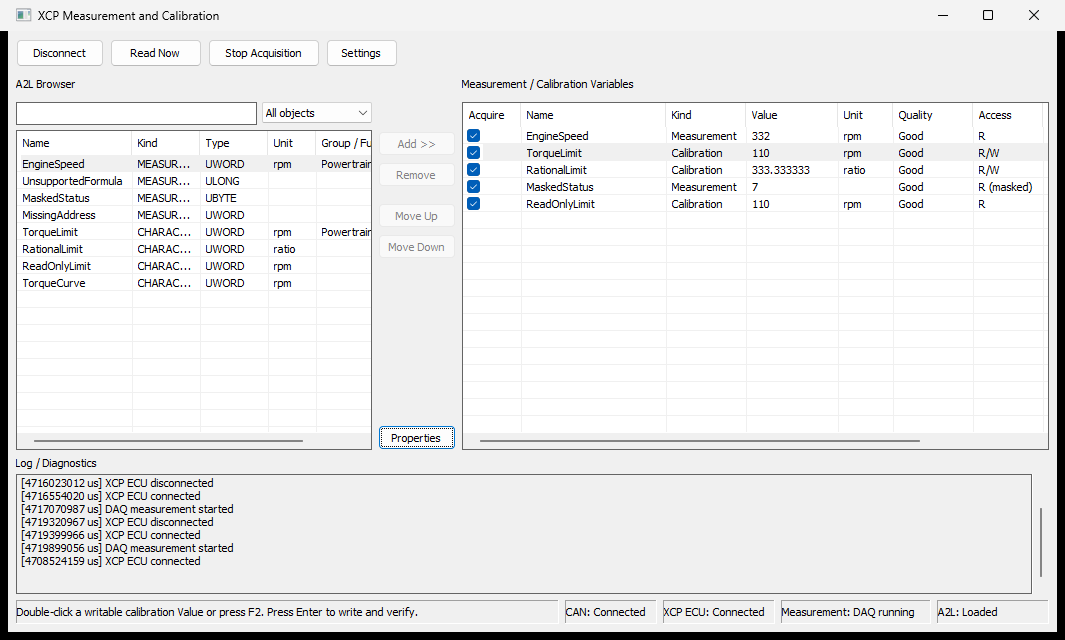The width and height of the screenshot is (1065, 640).
Task: Close the XCP Measurement and Calibration window
Action: point(1034,15)
